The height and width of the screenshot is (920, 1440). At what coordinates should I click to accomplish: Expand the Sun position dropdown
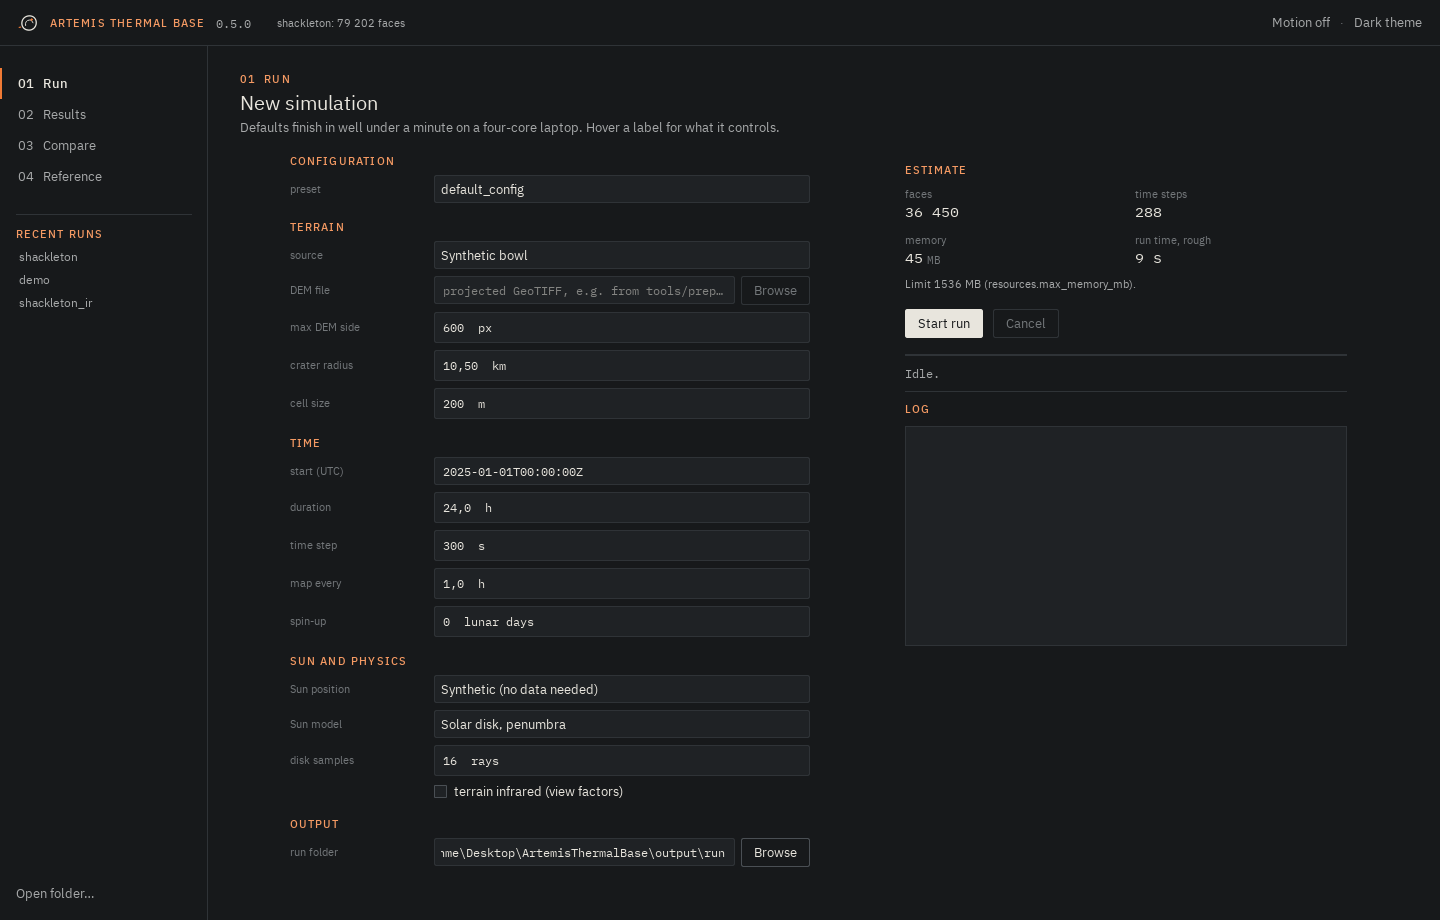click(622, 689)
